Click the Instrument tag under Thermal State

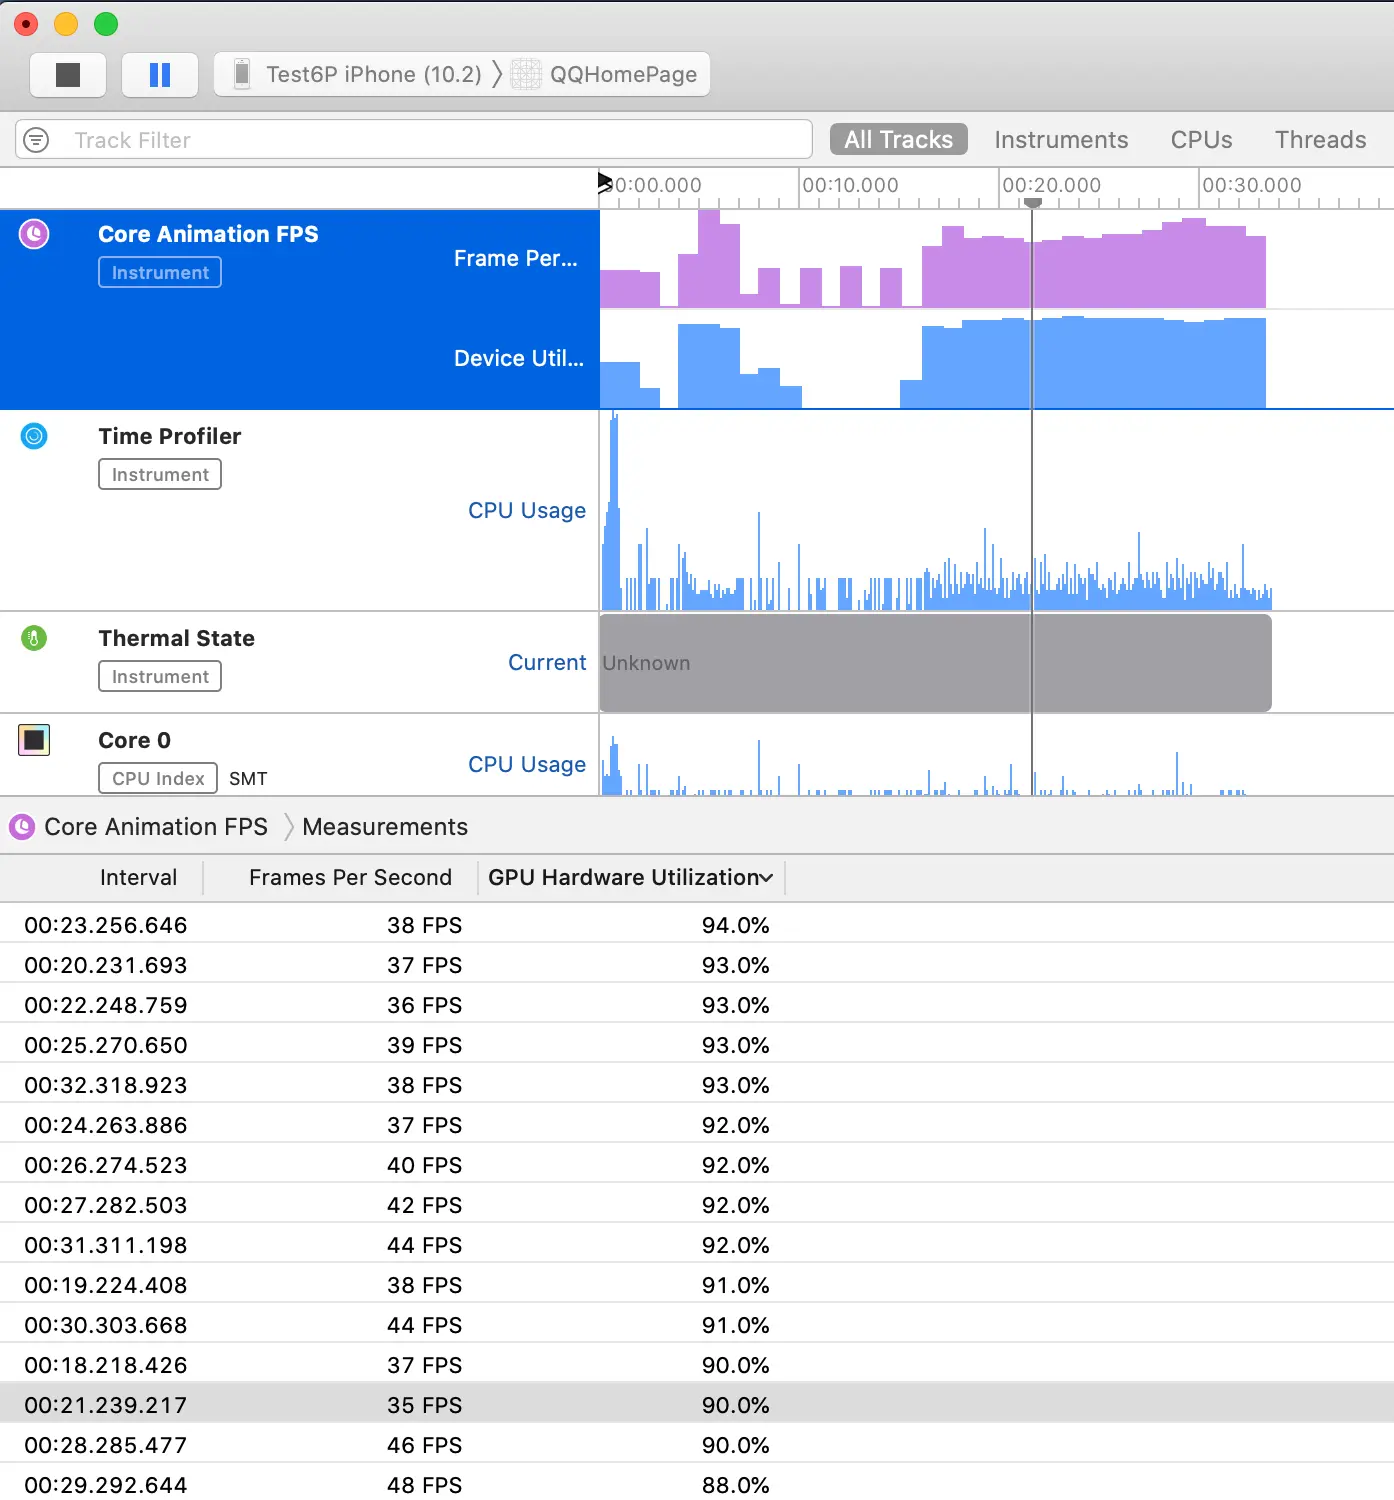click(160, 676)
